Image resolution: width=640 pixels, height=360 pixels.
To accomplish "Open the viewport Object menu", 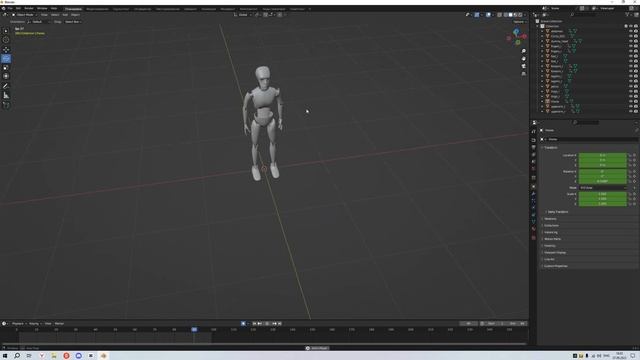I will pos(76,15).
